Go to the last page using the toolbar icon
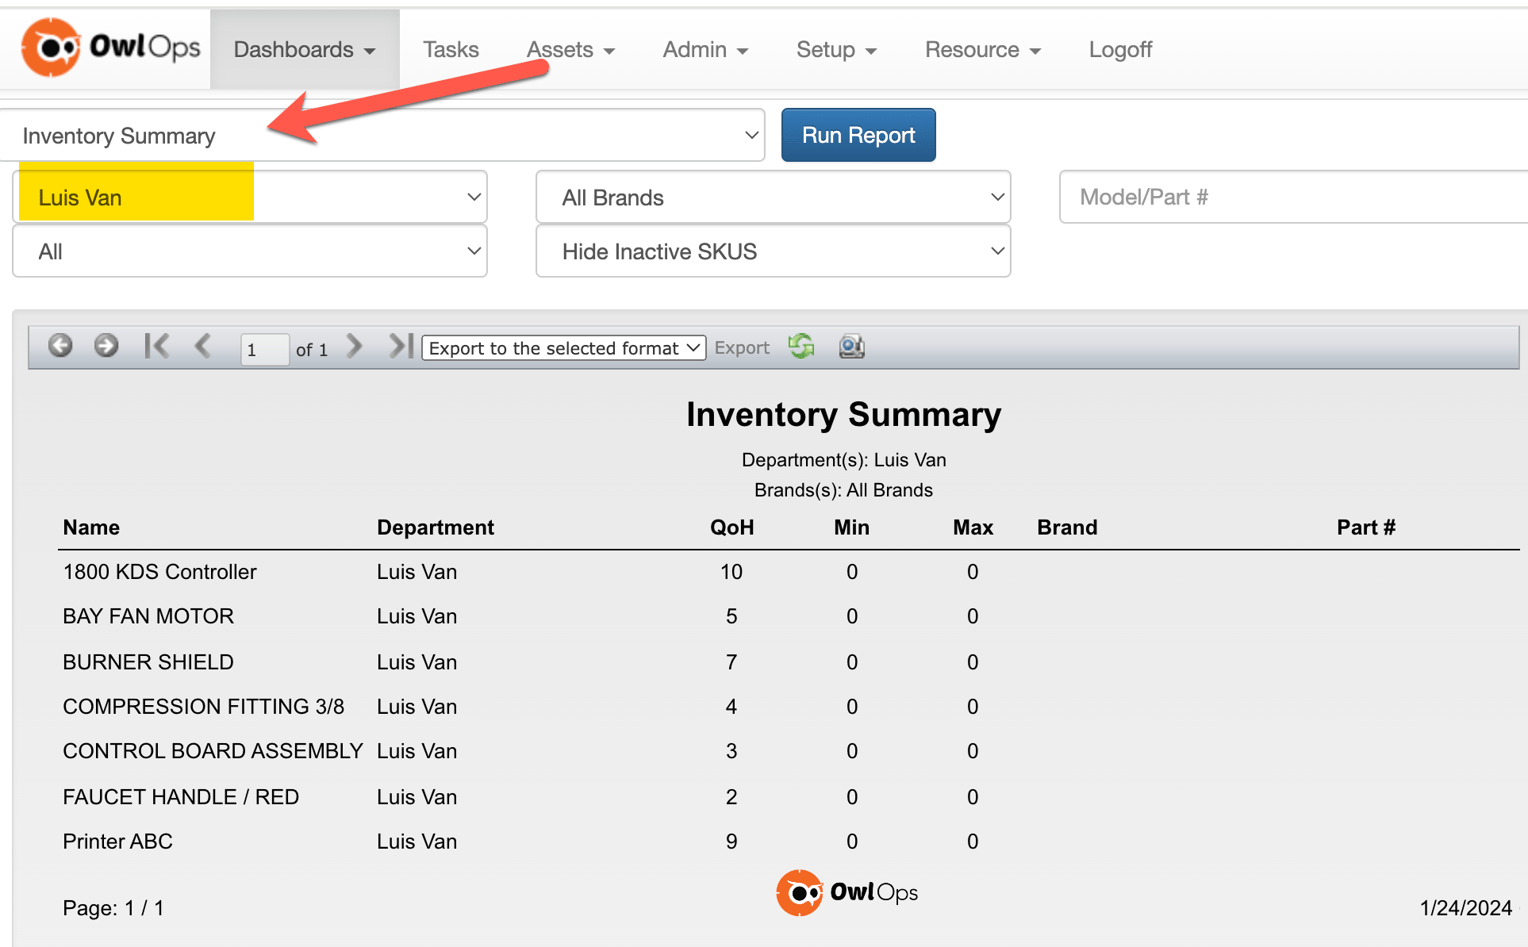Image resolution: width=1528 pixels, height=947 pixels. tap(398, 345)
